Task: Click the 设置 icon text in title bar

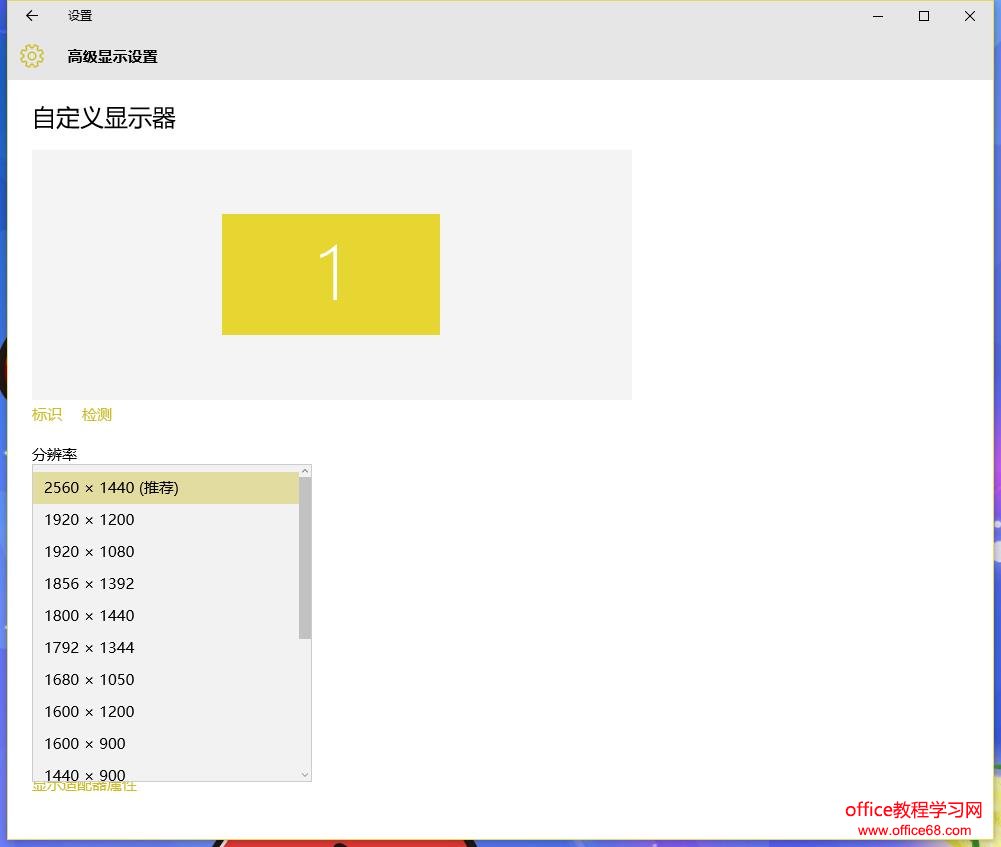Action: click(x=80, y=16)
